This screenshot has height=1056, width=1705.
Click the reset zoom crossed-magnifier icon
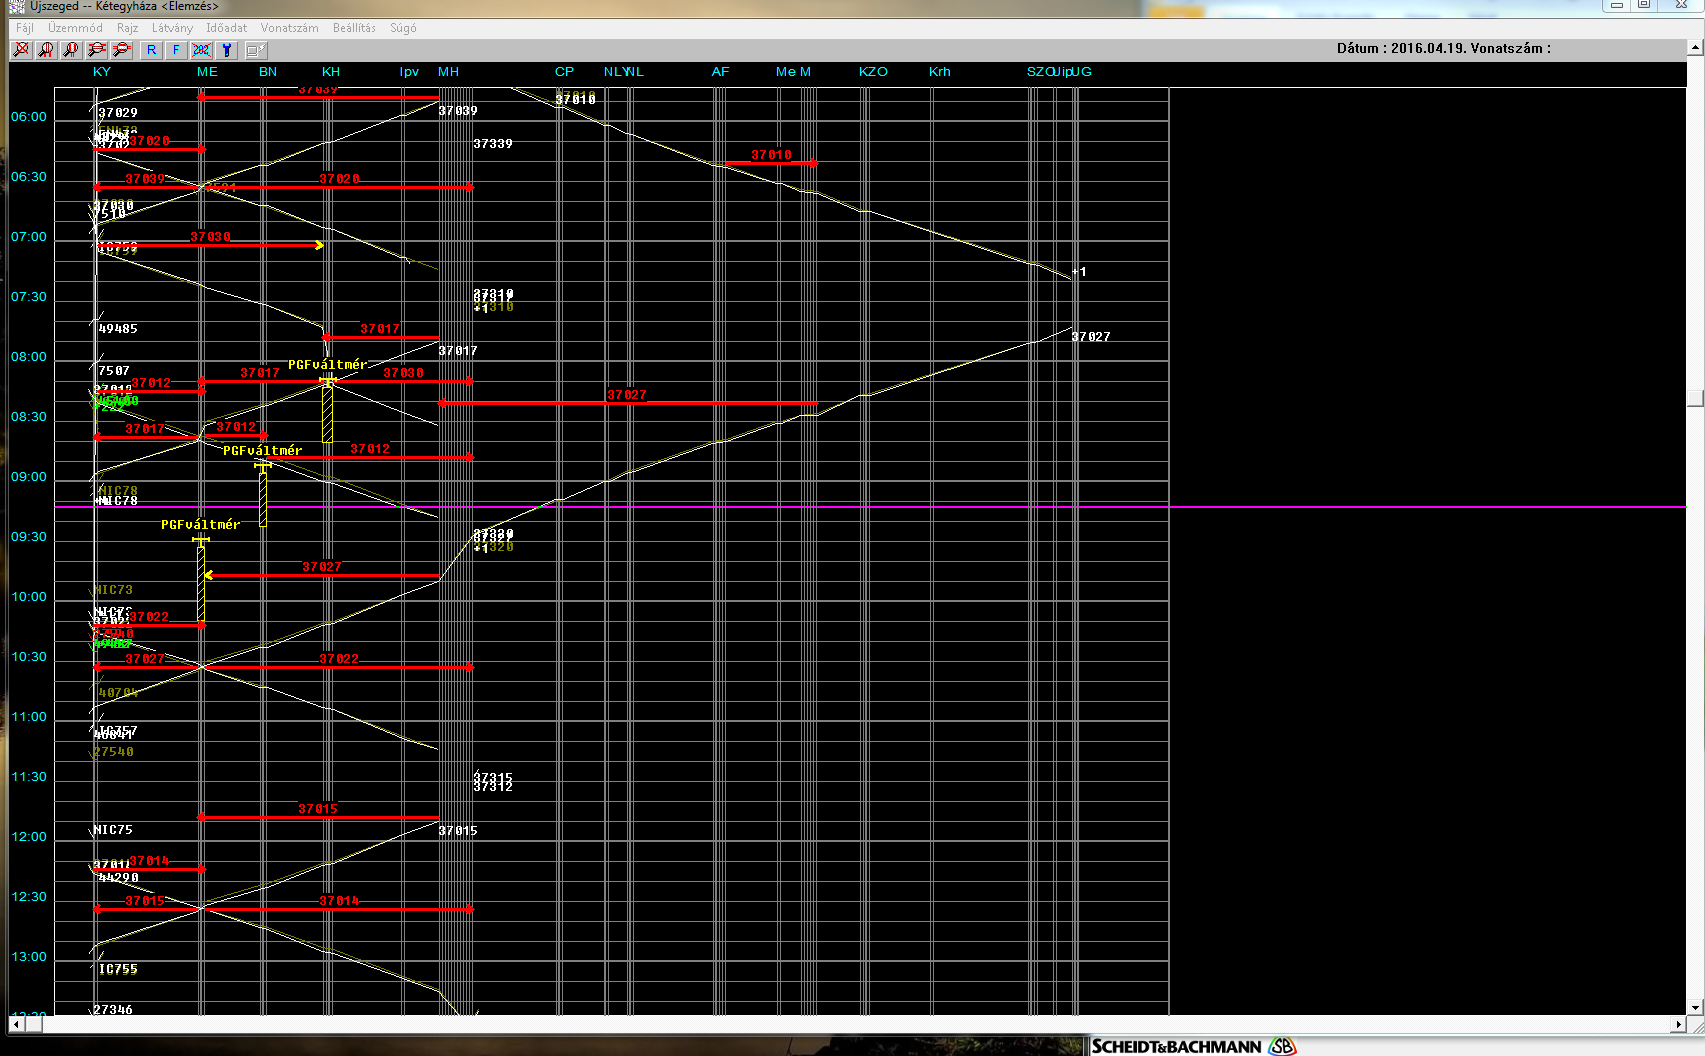click(21, 49)
